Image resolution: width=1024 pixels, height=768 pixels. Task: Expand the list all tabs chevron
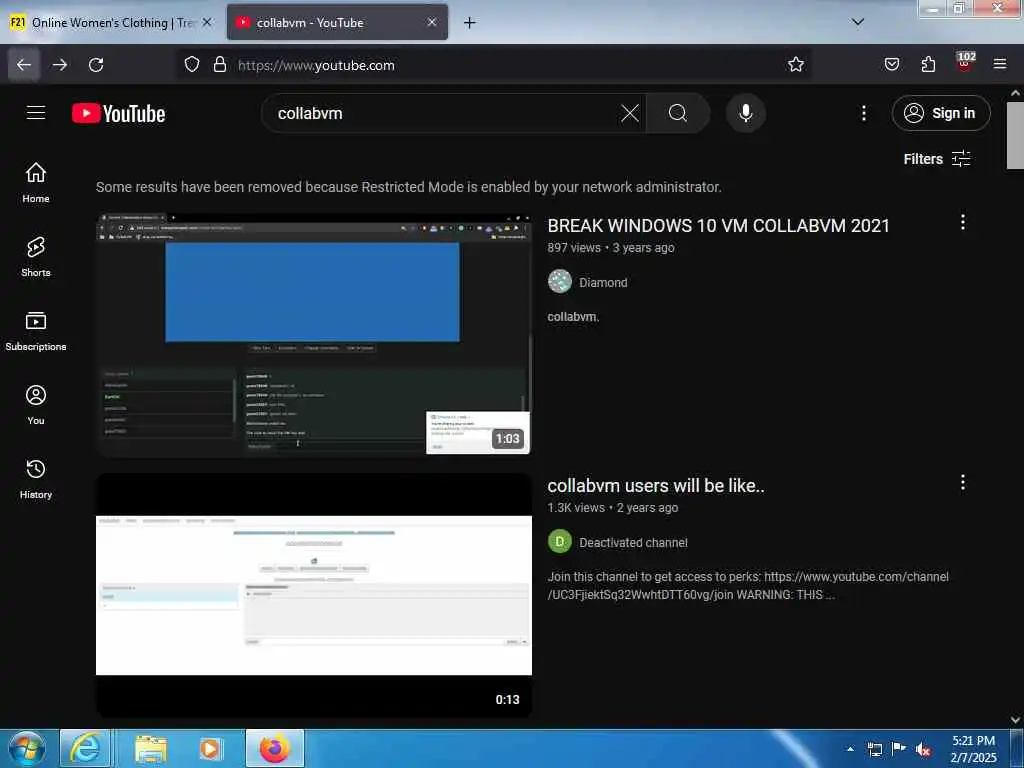[858, 23]
